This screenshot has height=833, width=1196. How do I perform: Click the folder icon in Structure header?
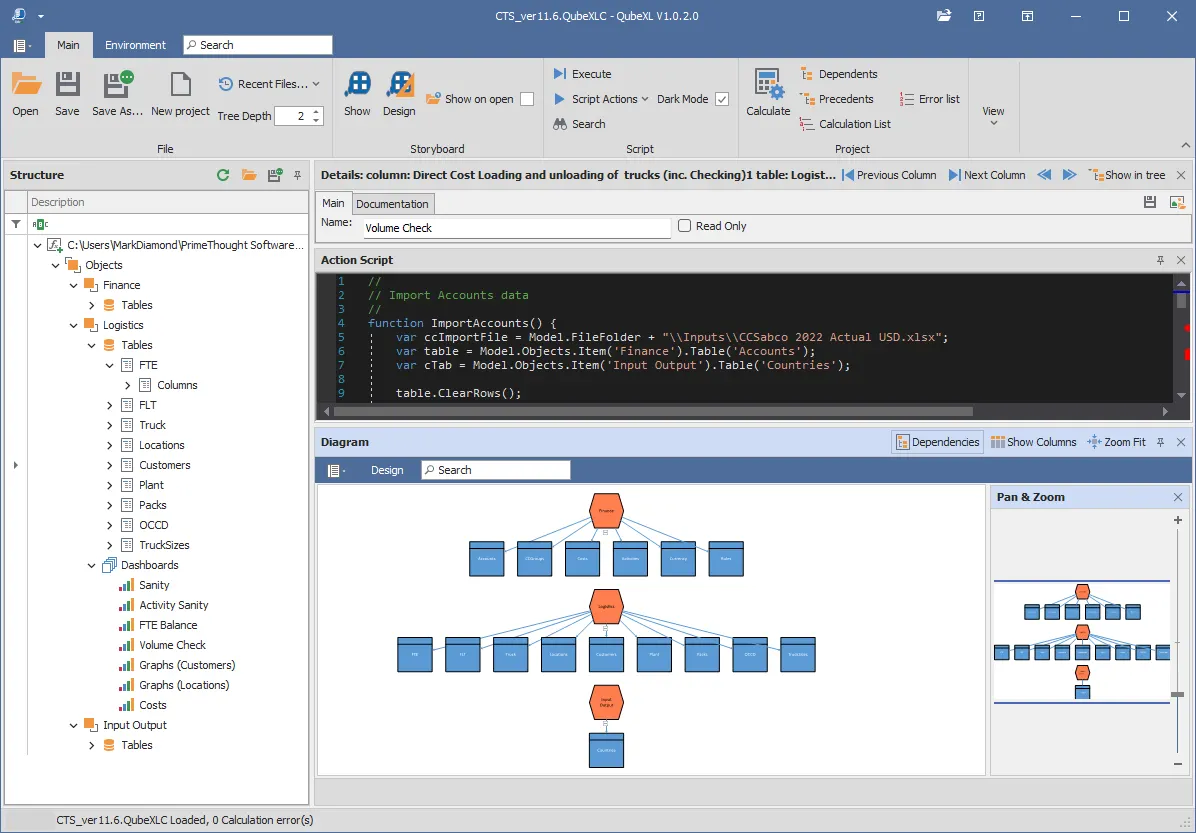tap(249, 175)
